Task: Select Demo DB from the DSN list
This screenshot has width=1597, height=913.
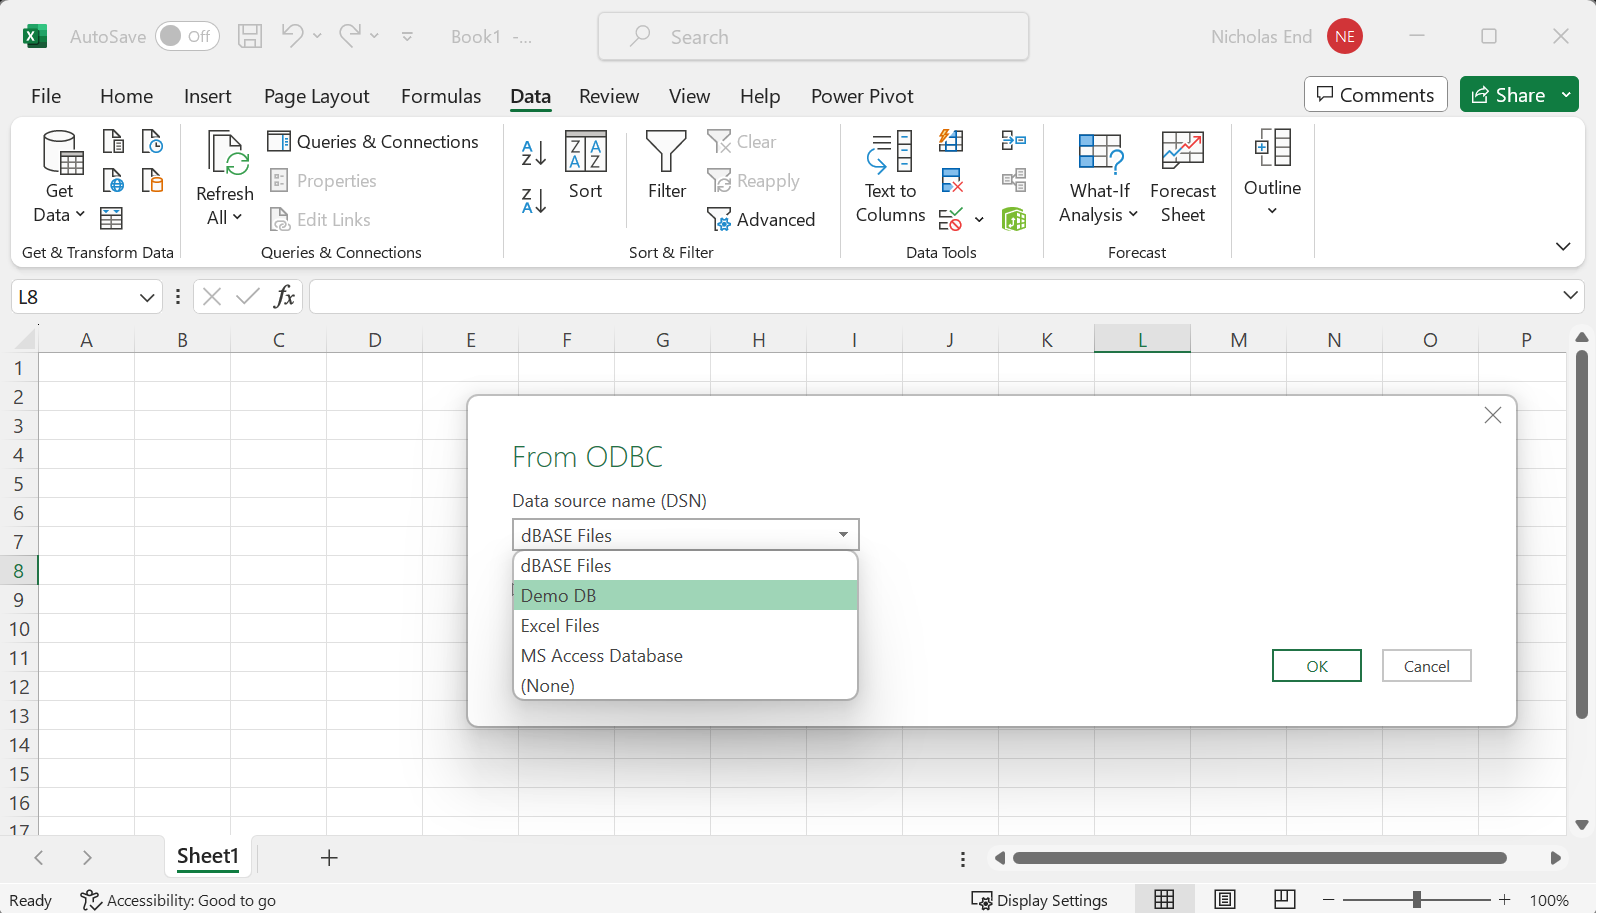Action: click(685, 596)
